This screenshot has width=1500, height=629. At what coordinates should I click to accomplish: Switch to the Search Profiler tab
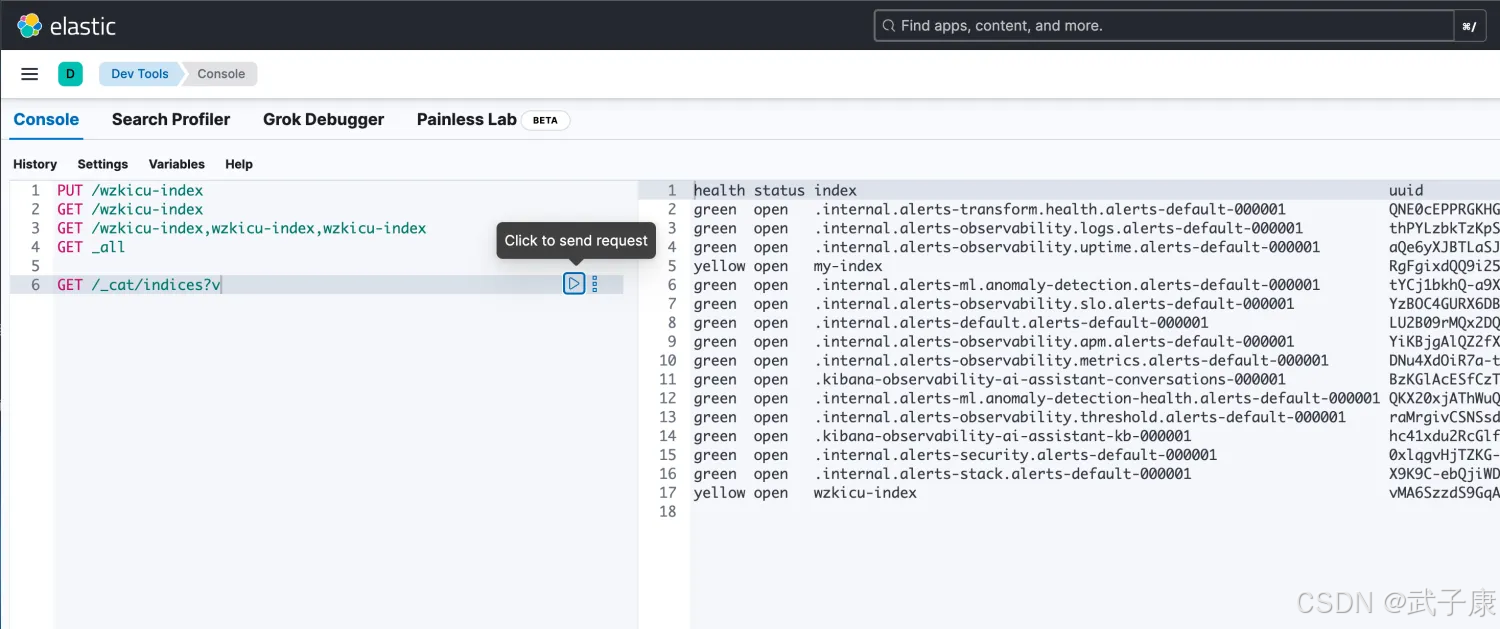coord(171,120)
